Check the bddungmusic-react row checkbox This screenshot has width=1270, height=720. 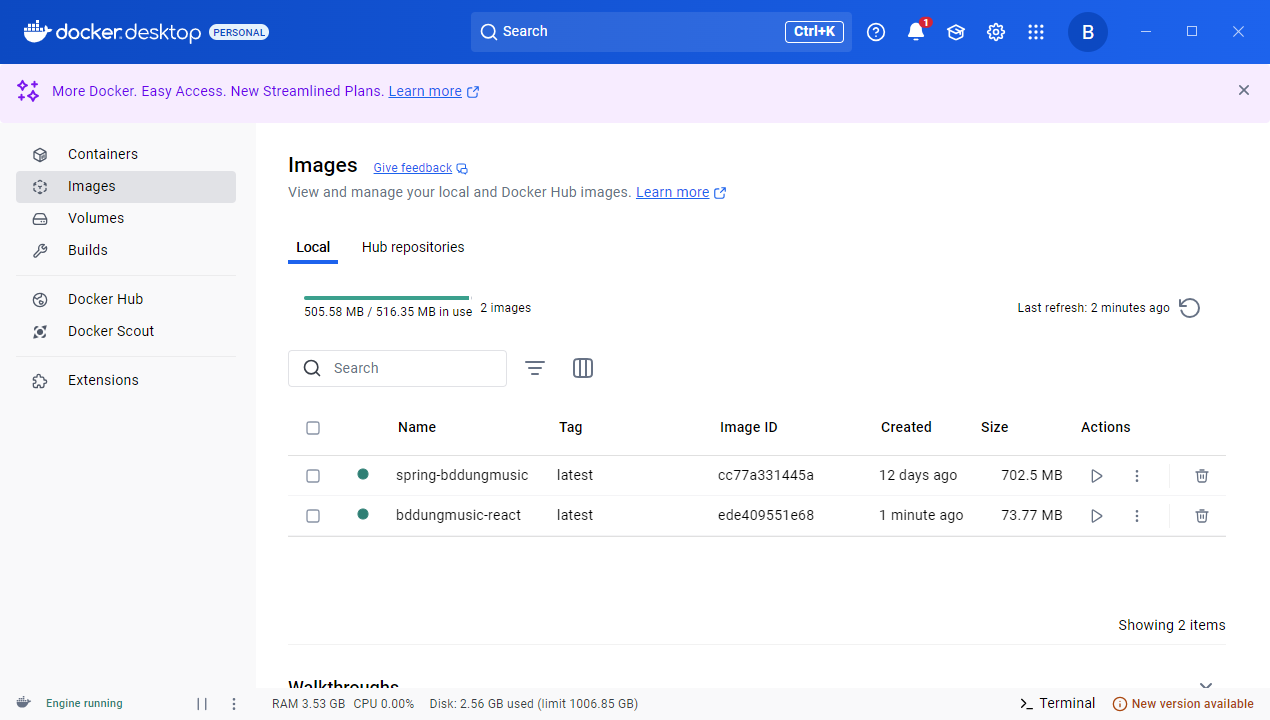point(313,516)
